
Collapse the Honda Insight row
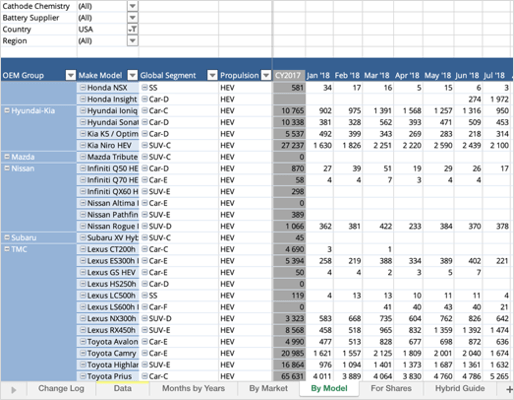[83, 99]
